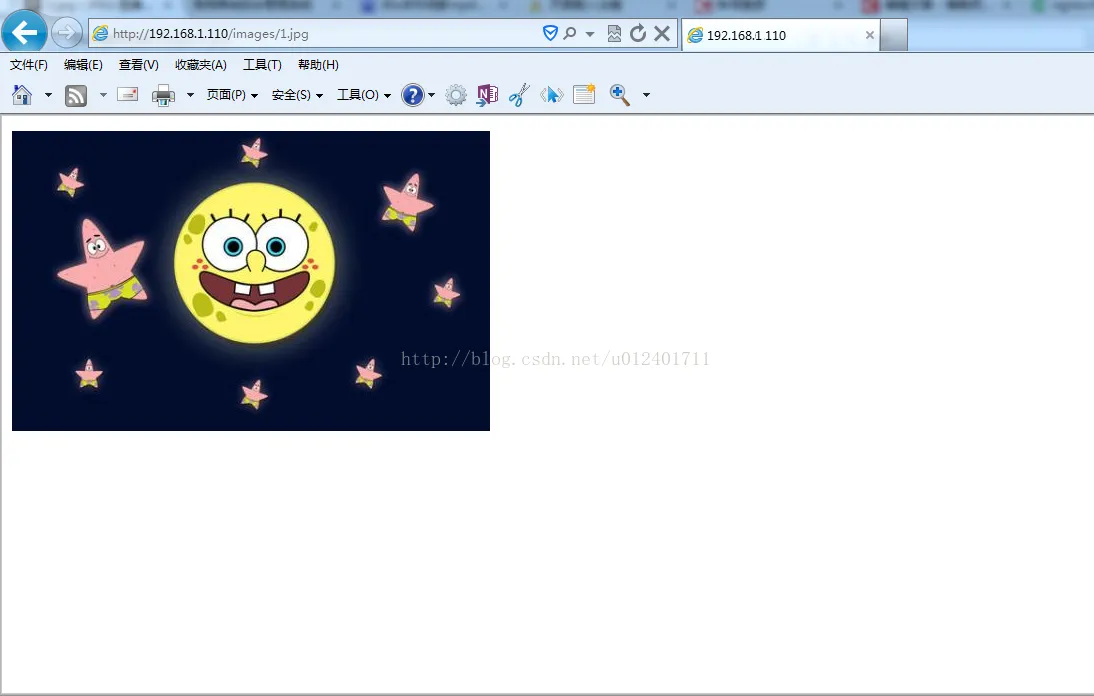The image size is (1094, 696).
Task: Click the Forward navigation arrow
Action: tap(66, 33)
